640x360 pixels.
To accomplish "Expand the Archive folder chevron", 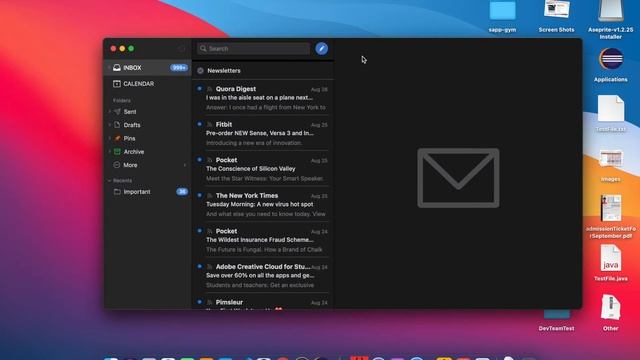I will pyautogui.click(x=109, y=152).
